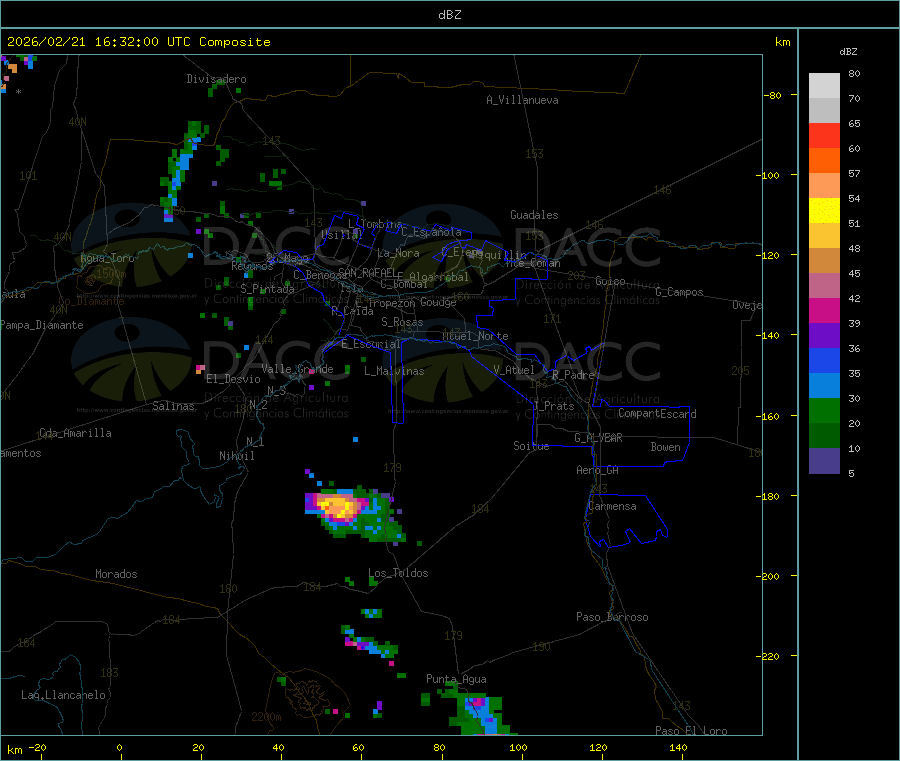
Task: Click the timestamp 2026/02/21 16:32:00 UTC Composite
Action: 138,42
